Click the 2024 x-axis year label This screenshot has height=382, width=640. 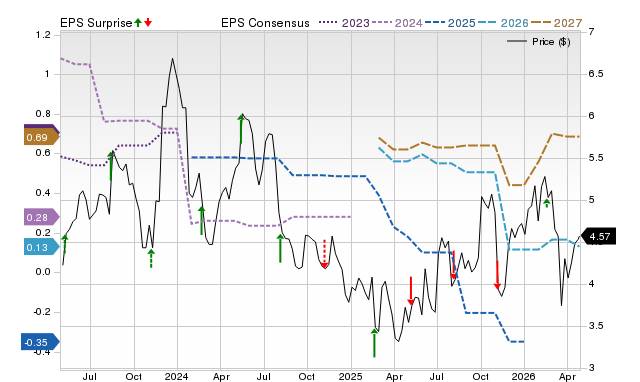pyautogui.click(x=177, y=376)
